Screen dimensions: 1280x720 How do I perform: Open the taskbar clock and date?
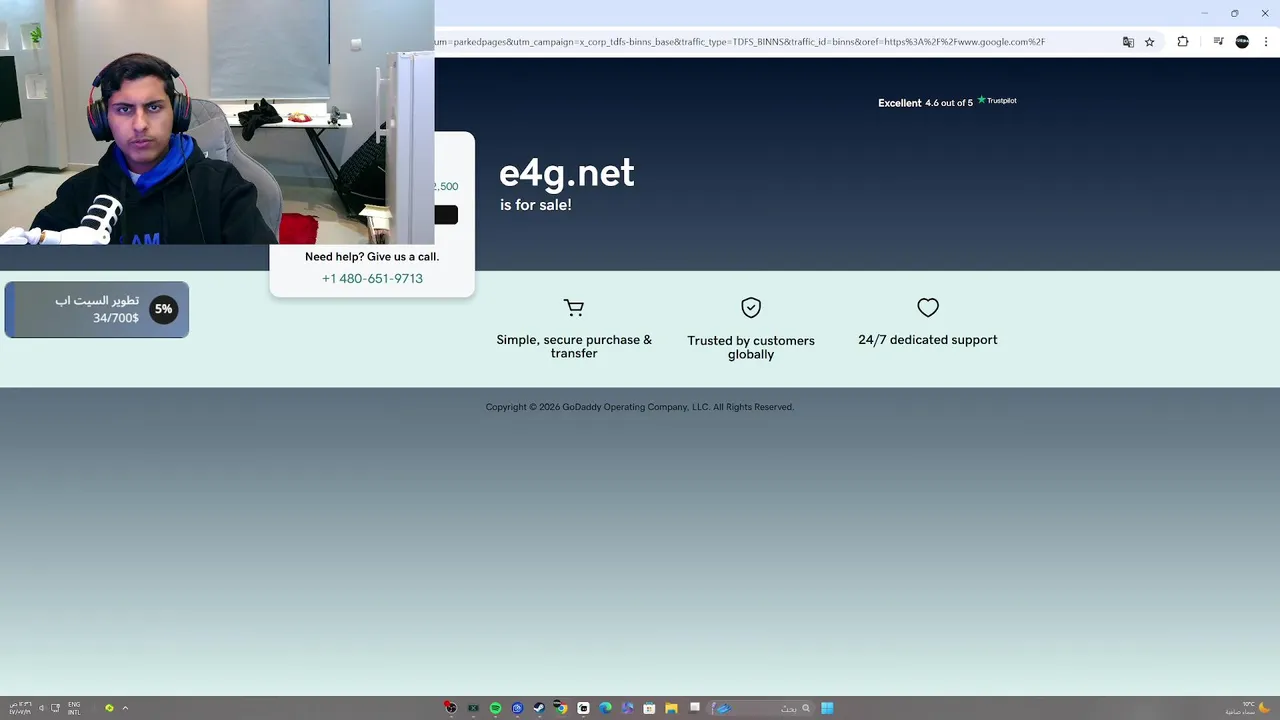[x=20, y=708]
